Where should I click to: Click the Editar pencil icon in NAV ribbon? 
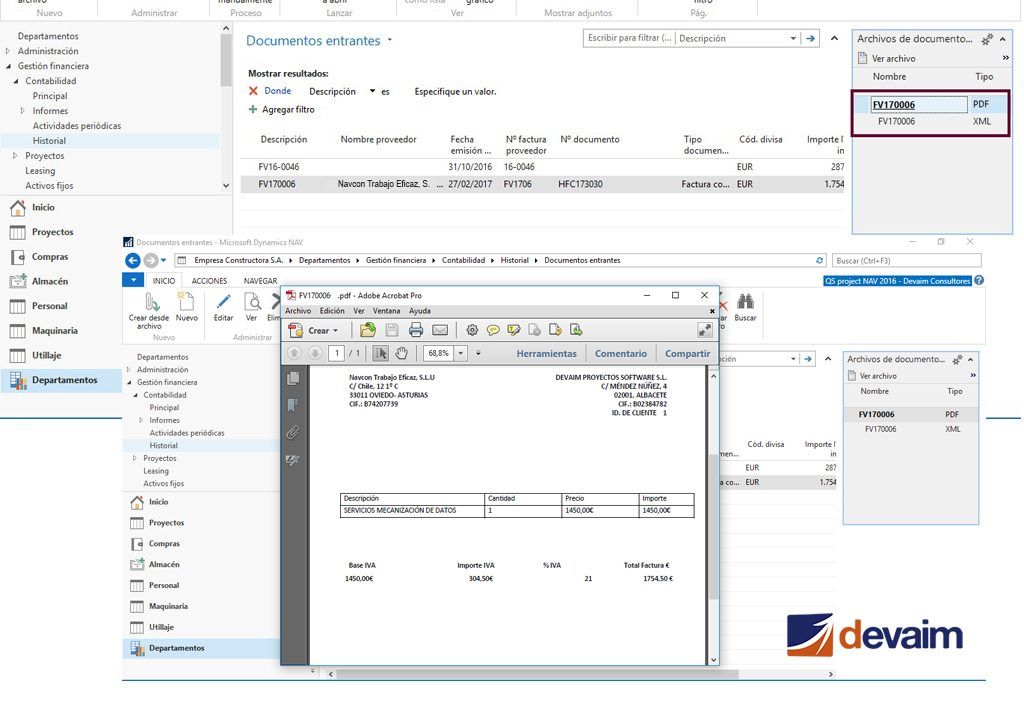click(x=223, y=307)
